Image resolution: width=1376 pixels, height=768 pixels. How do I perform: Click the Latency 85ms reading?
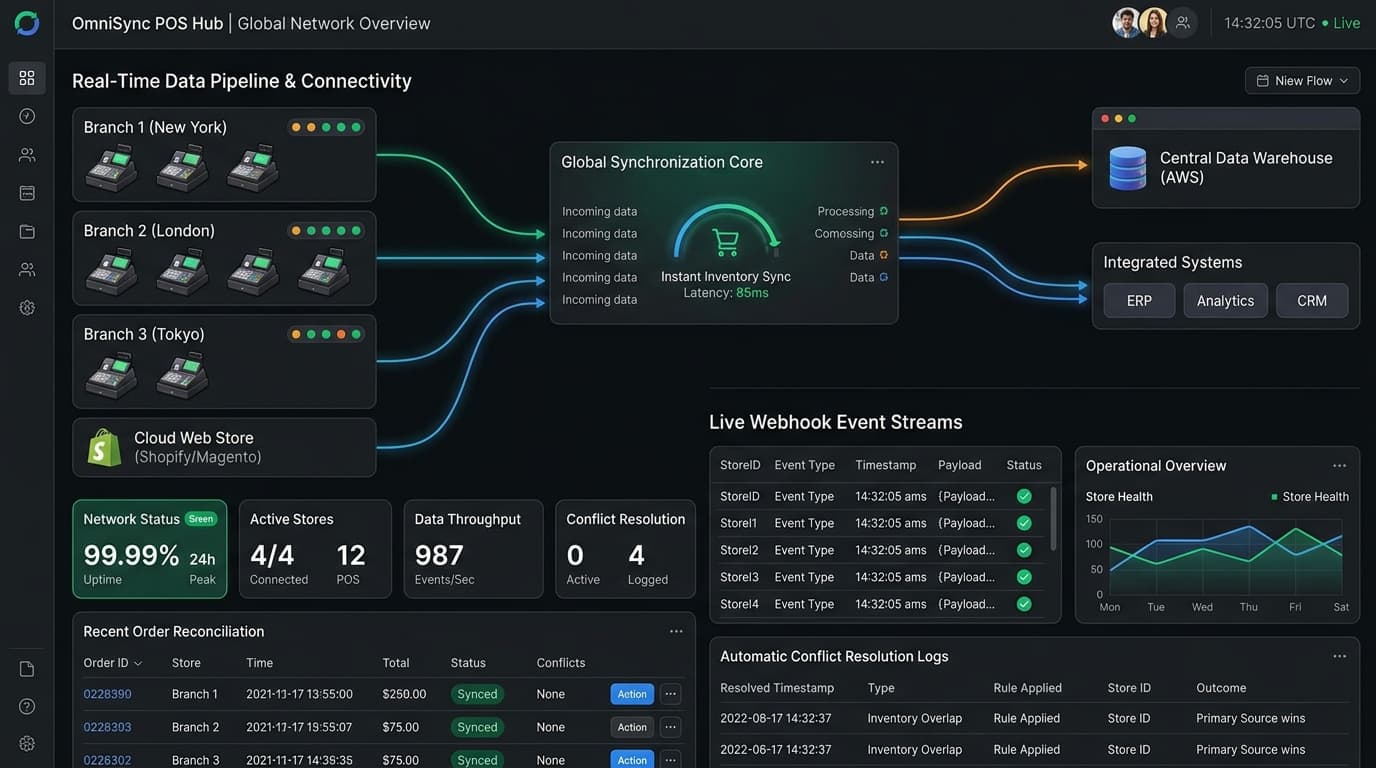point(726,293)
